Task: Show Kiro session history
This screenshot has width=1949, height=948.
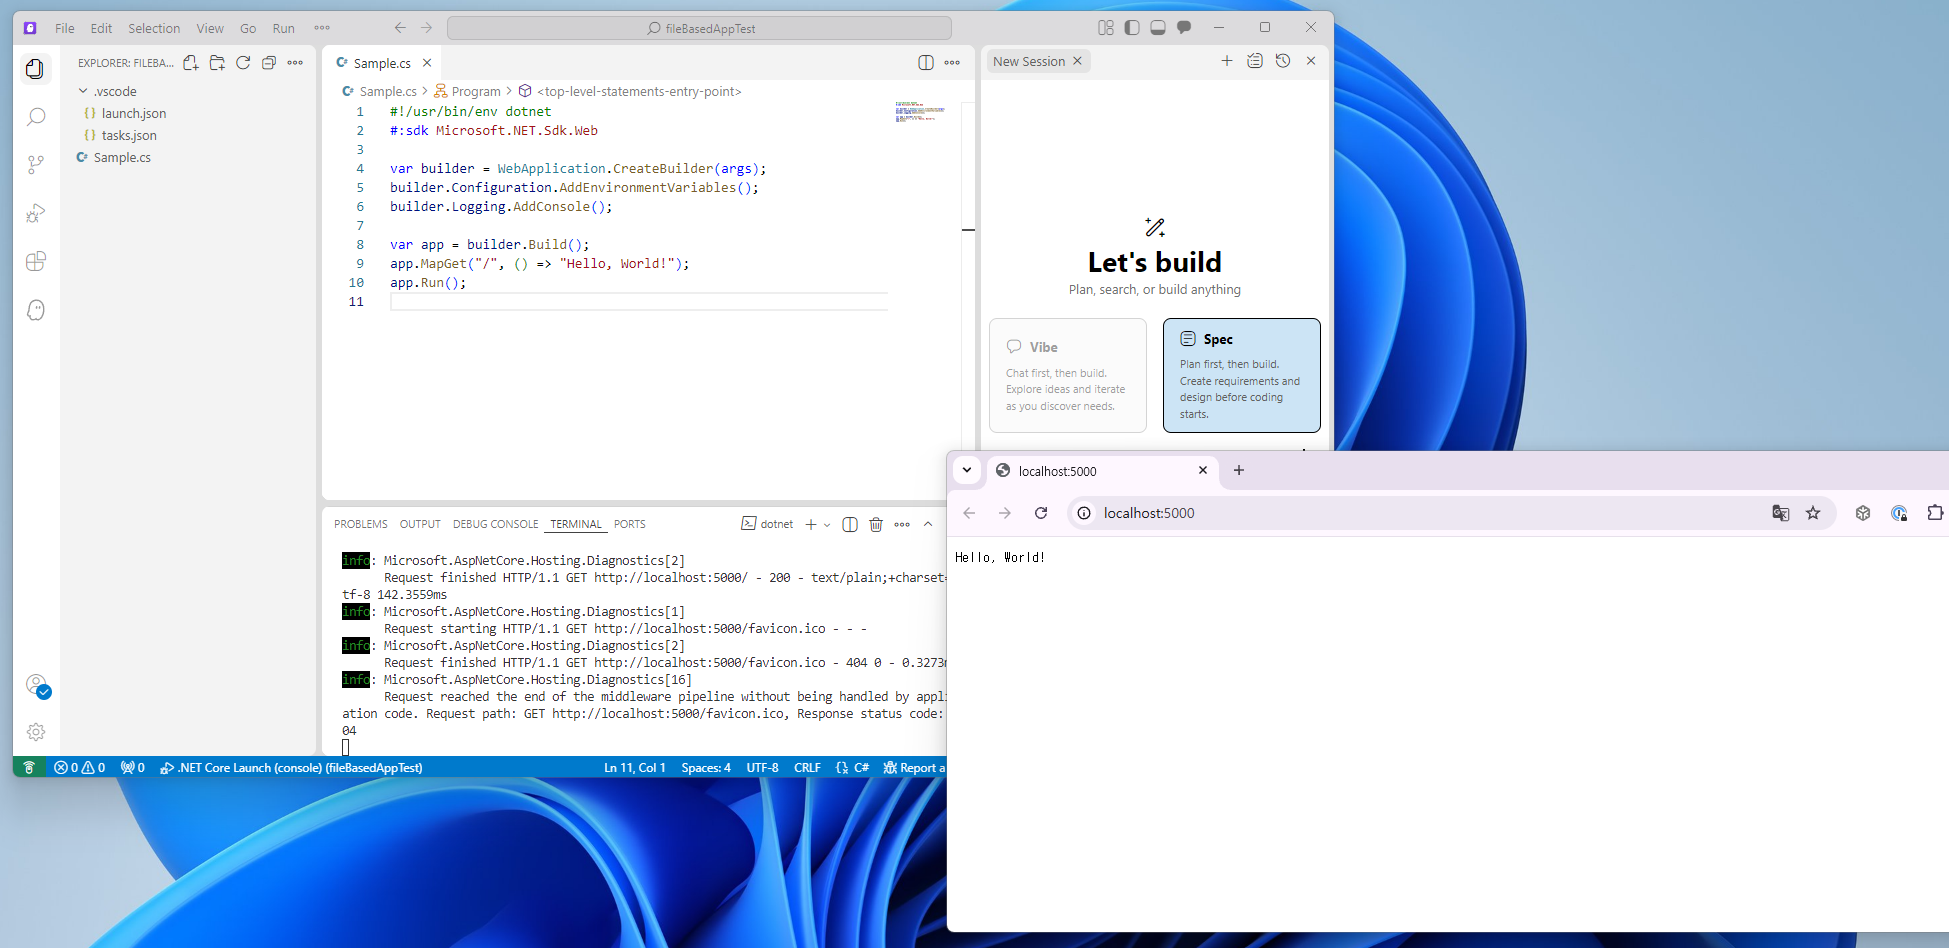Action: pyautogui.click(x=1283, y=61)
